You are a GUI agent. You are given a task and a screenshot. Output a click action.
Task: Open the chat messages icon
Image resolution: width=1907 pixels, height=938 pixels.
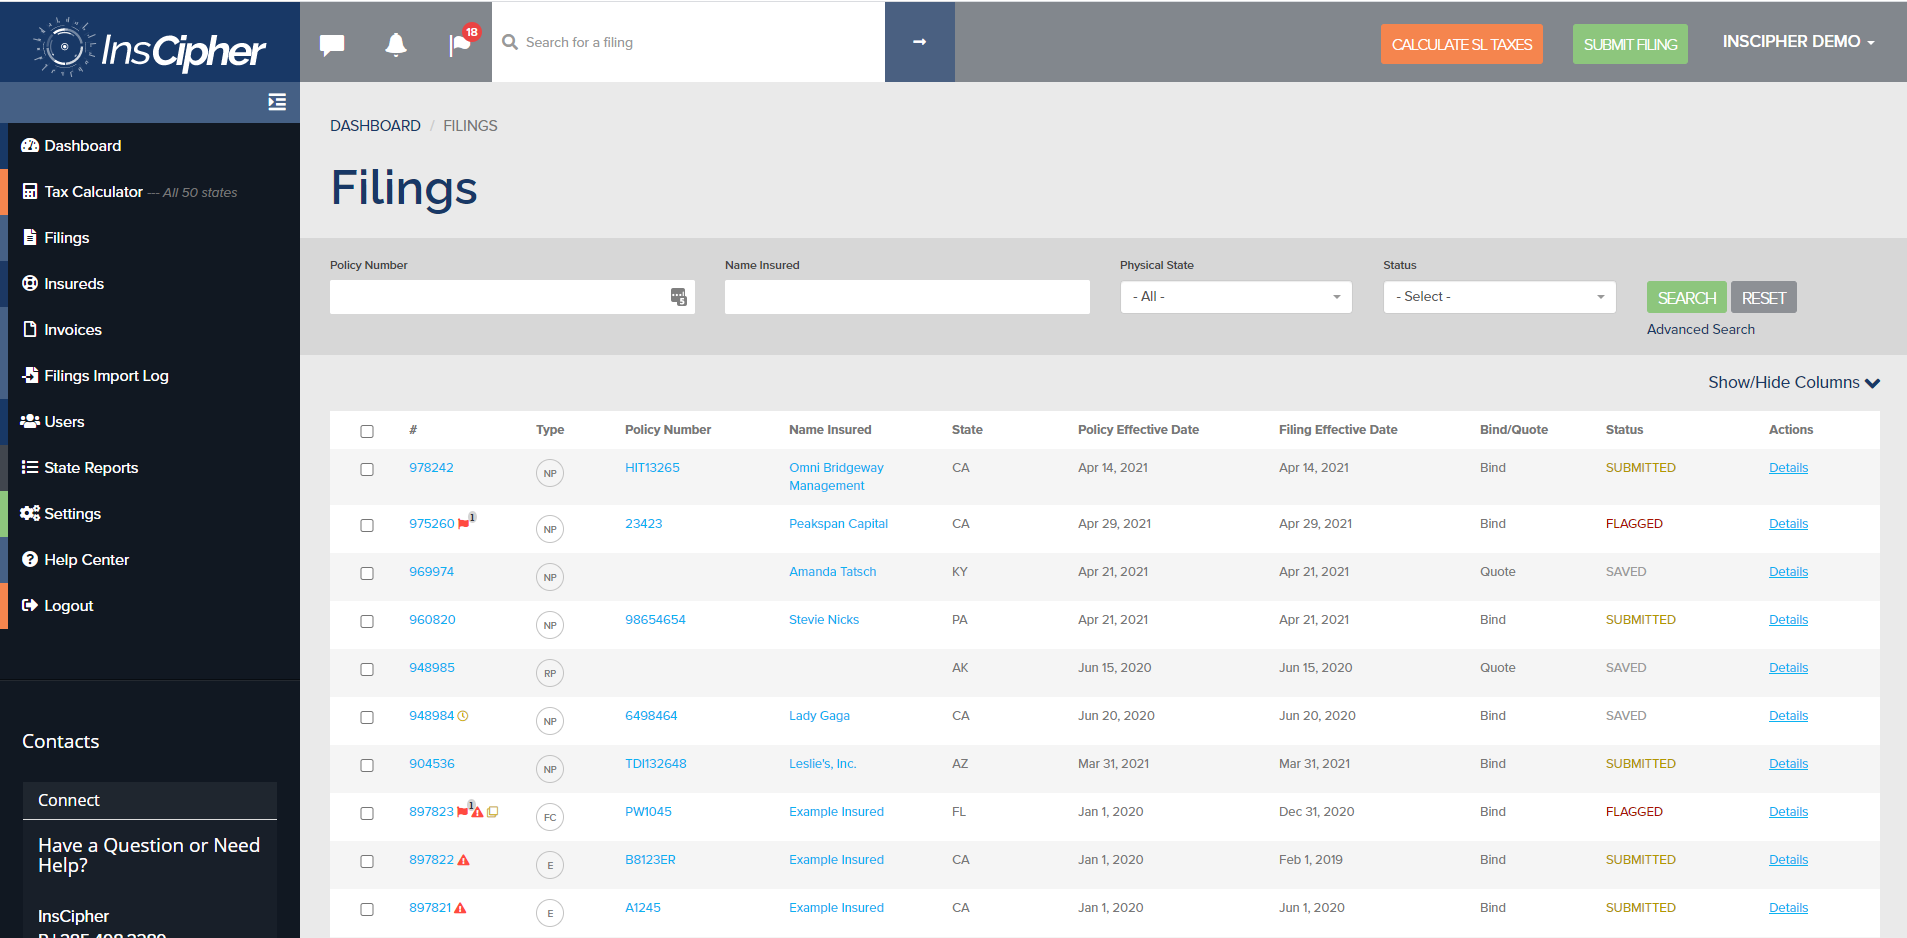point(332,44)
